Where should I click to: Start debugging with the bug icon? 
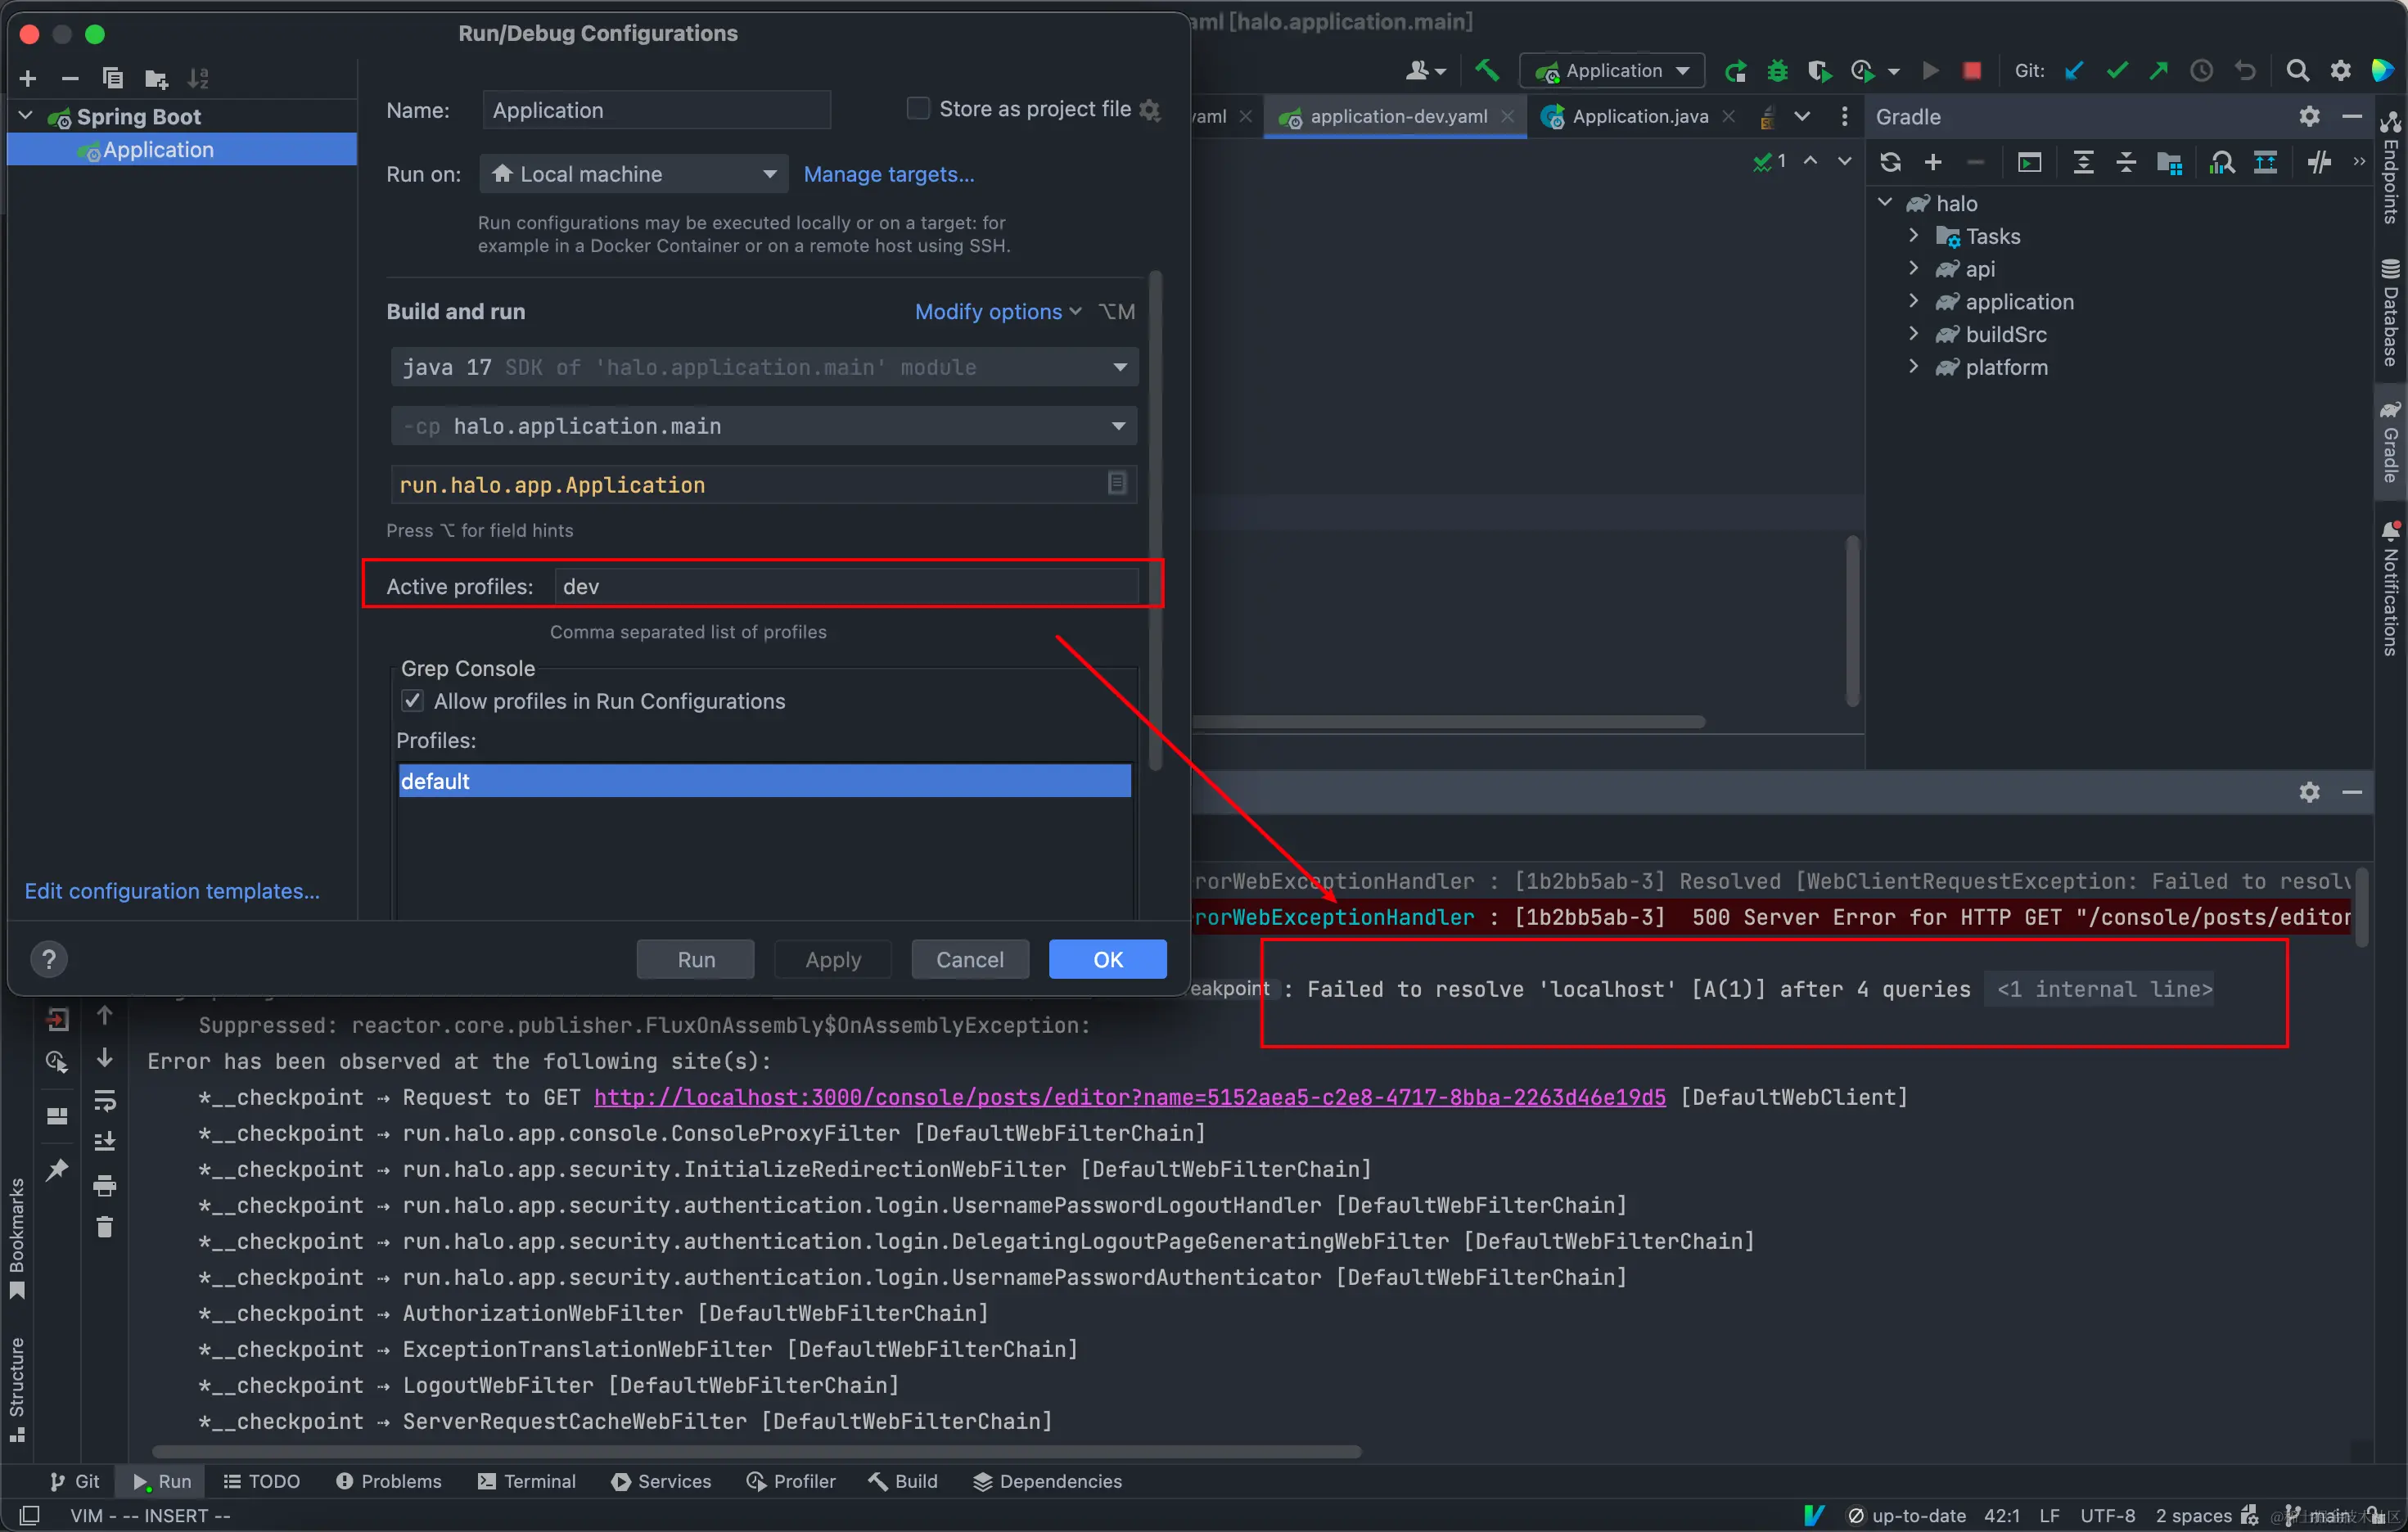click(x=1777, y=71)
